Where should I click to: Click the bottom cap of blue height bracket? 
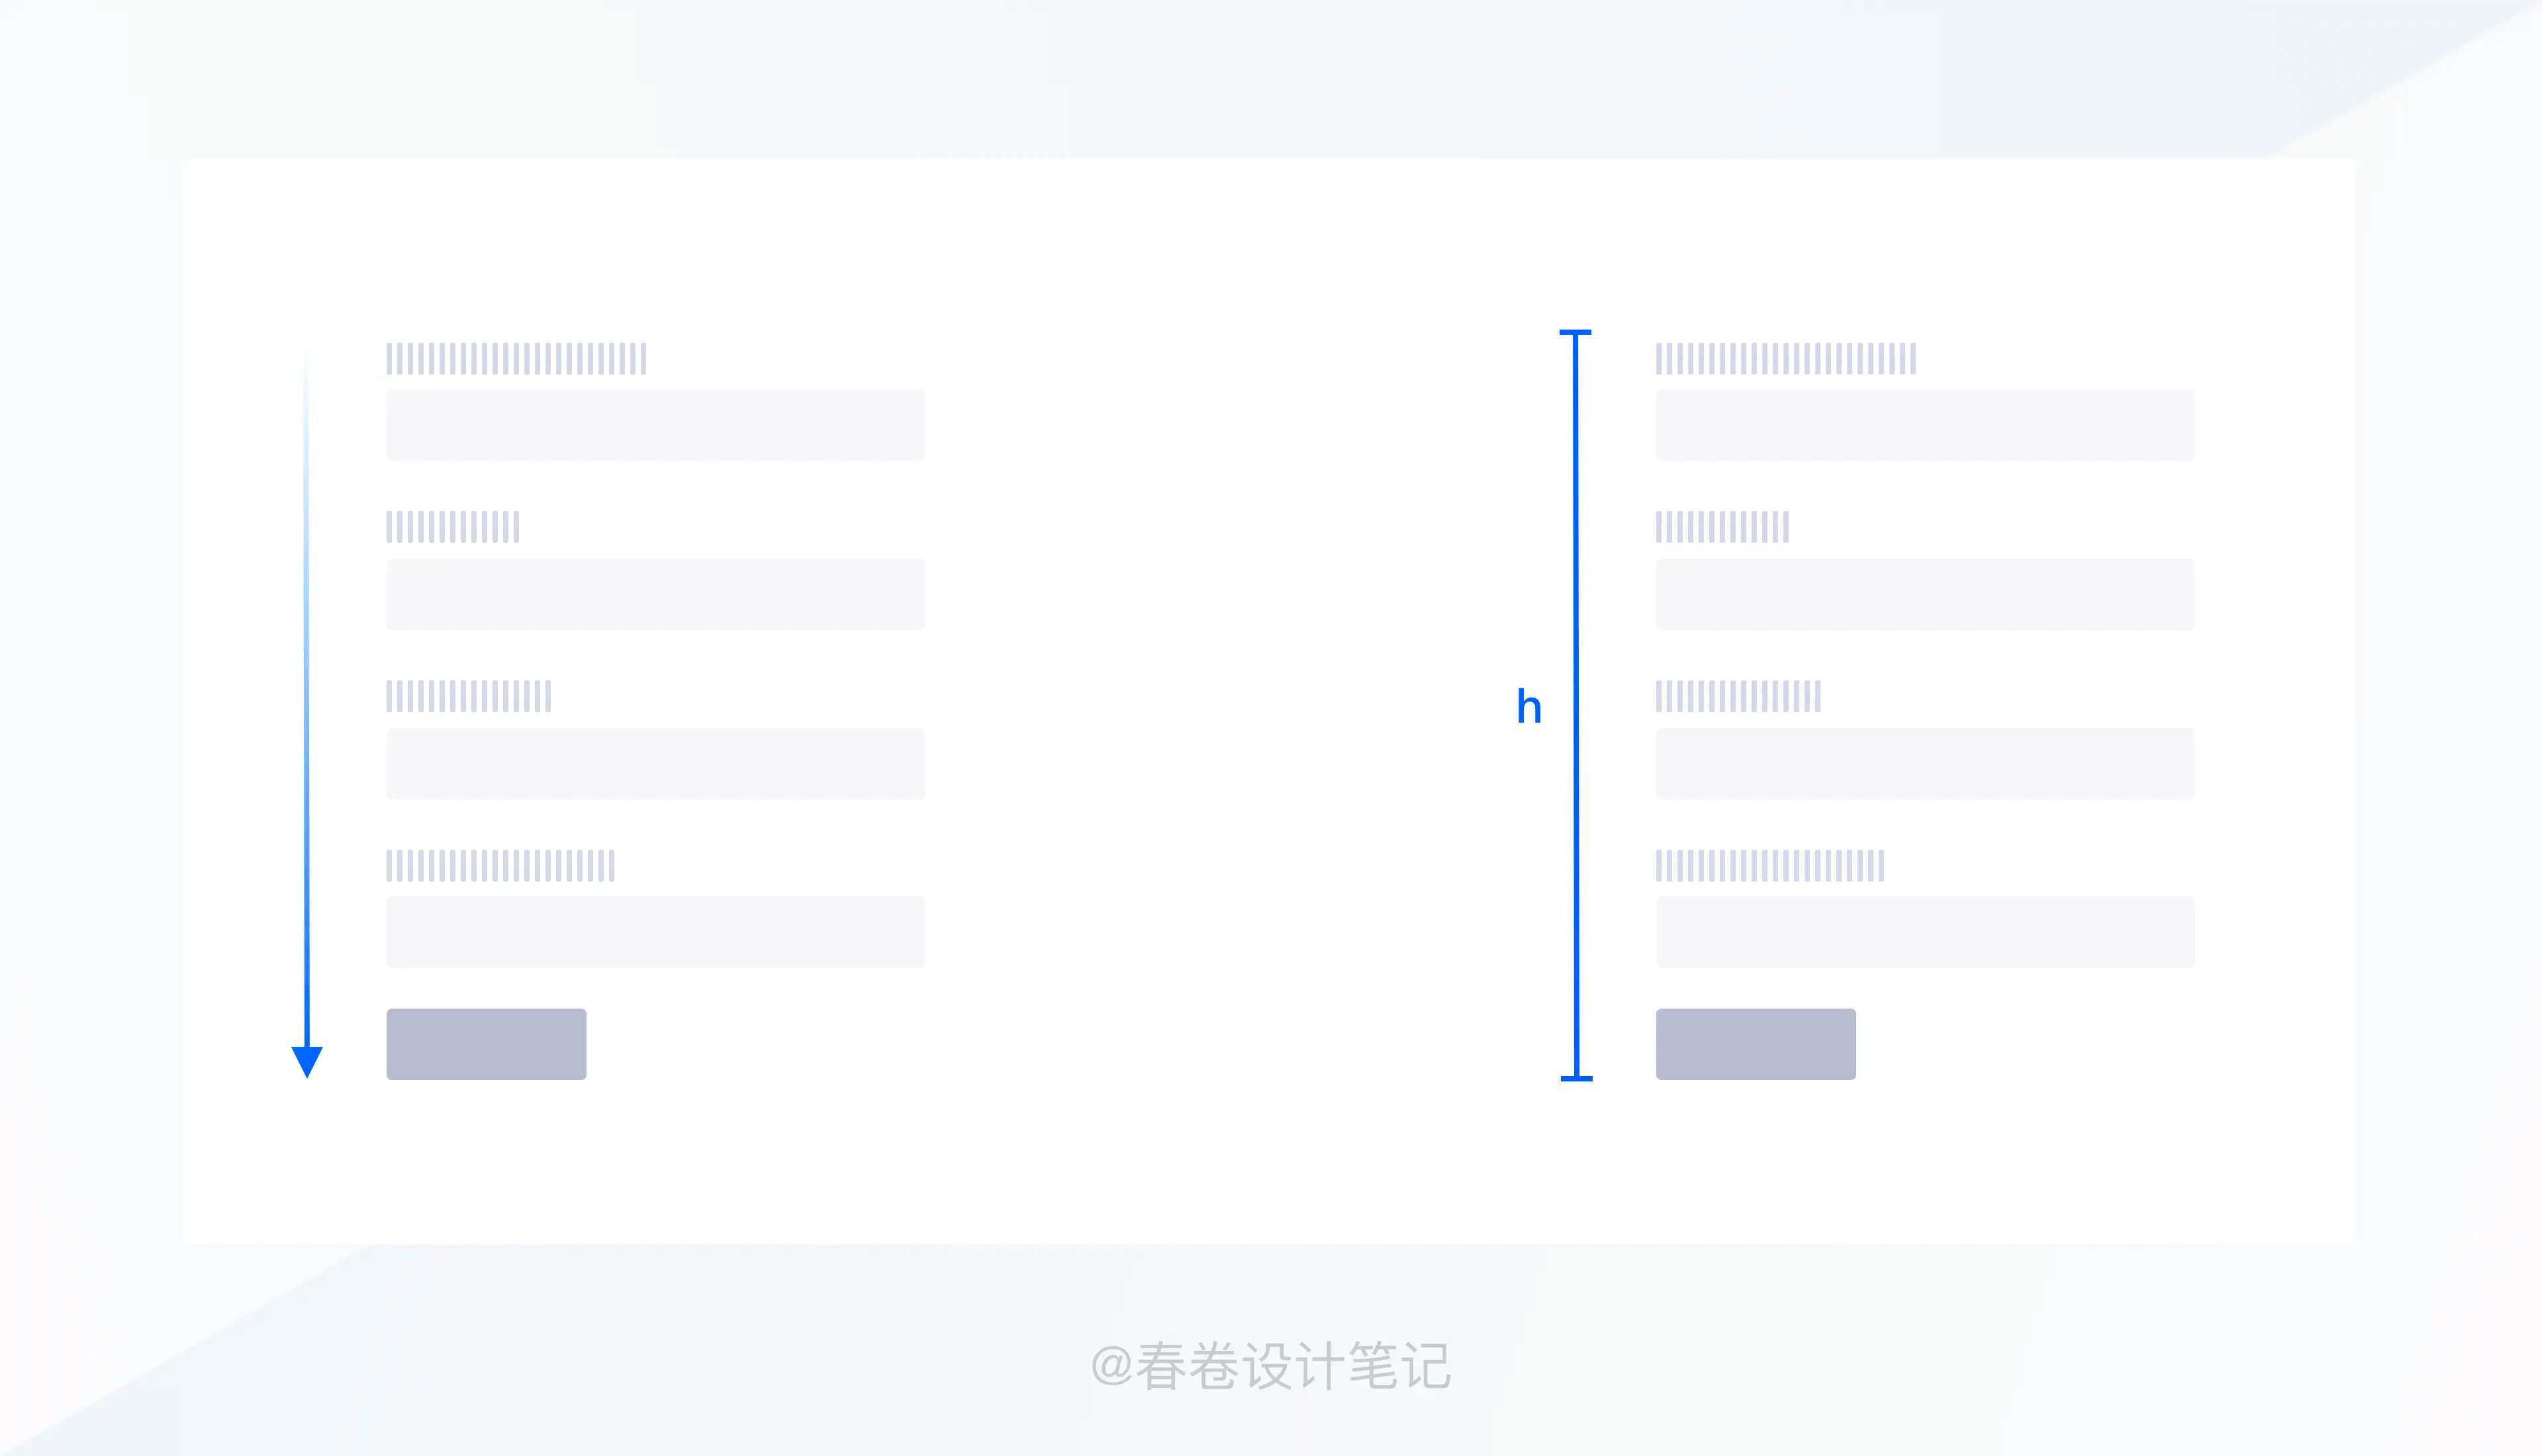pos(1576,1078)
